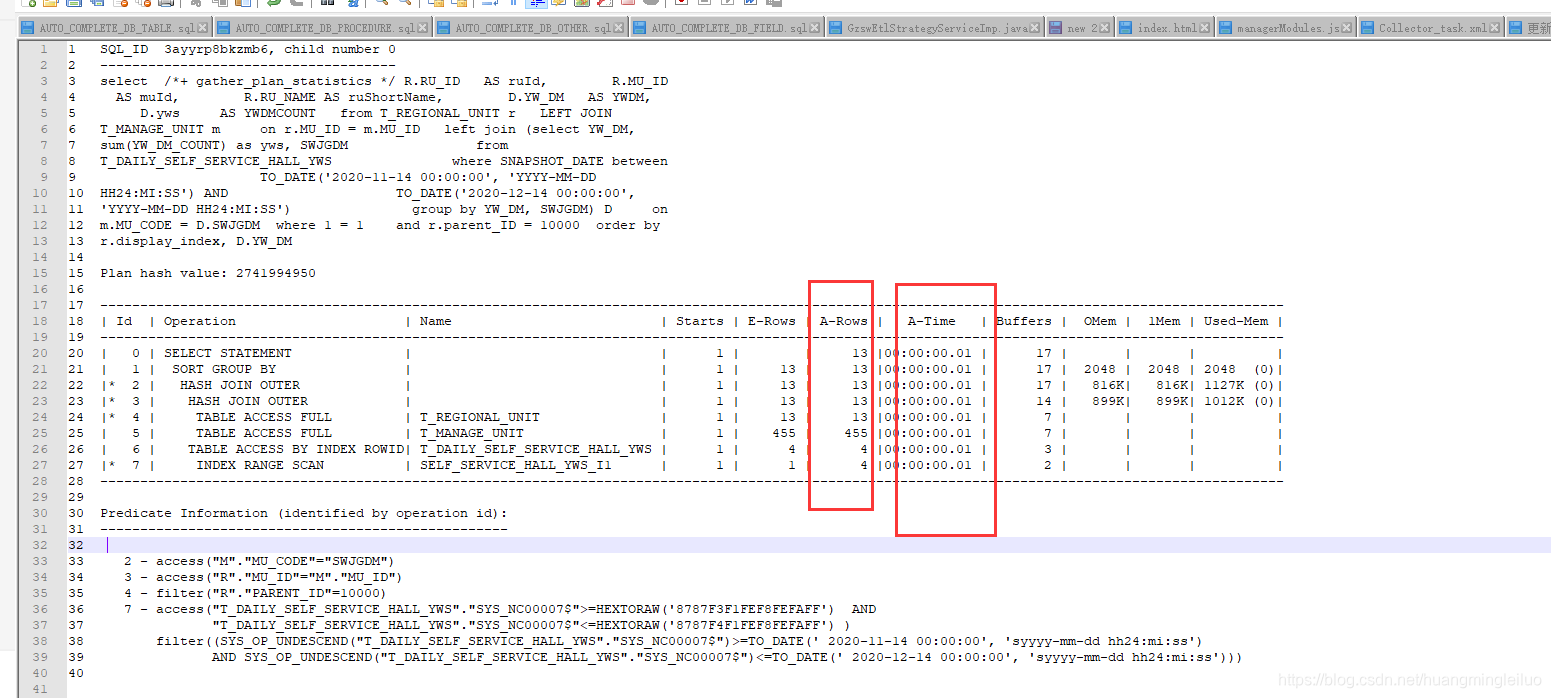Click predicate '2 - access("M"."MU_CODE"="SWJGDM")'

pos(260,561)
